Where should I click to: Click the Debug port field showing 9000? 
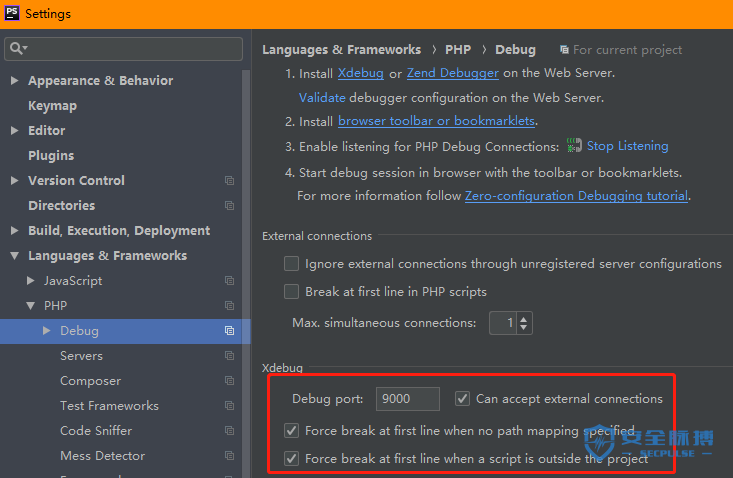(408, 399)
